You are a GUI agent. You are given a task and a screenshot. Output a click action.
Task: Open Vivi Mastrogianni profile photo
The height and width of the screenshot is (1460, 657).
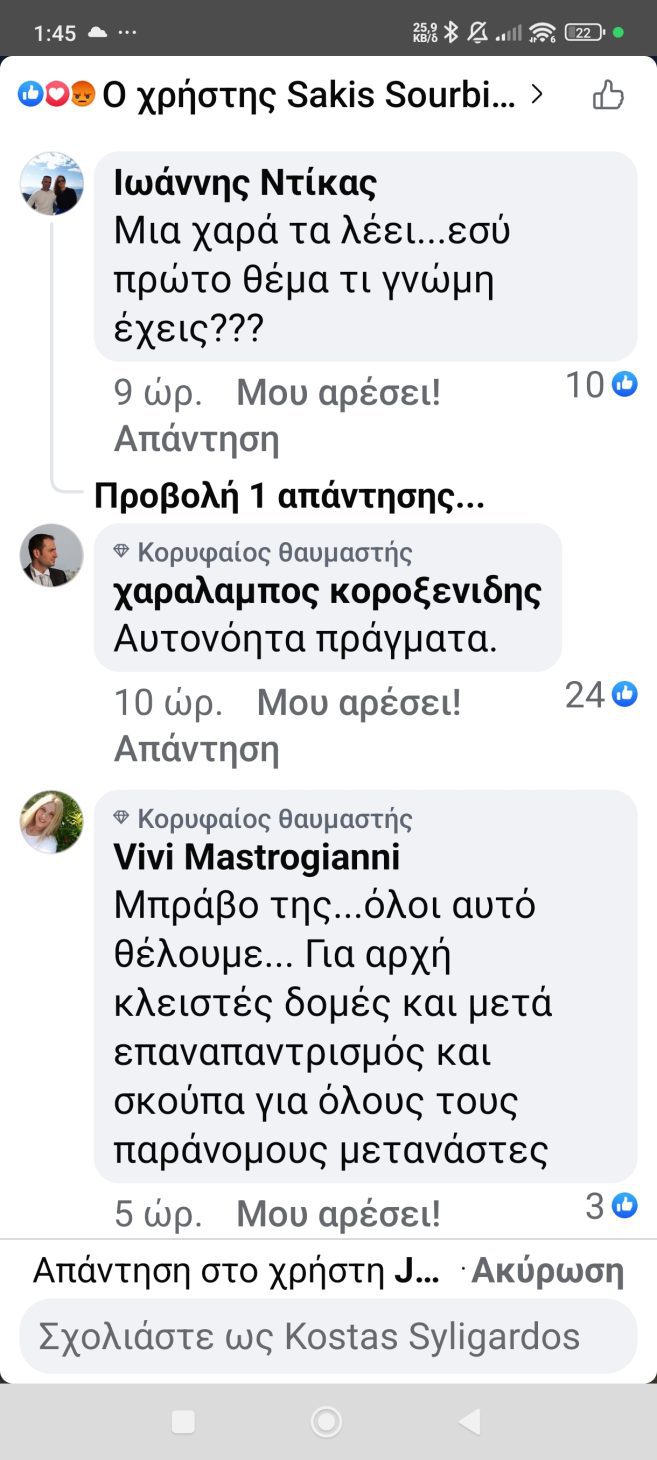tap(52, 822)
